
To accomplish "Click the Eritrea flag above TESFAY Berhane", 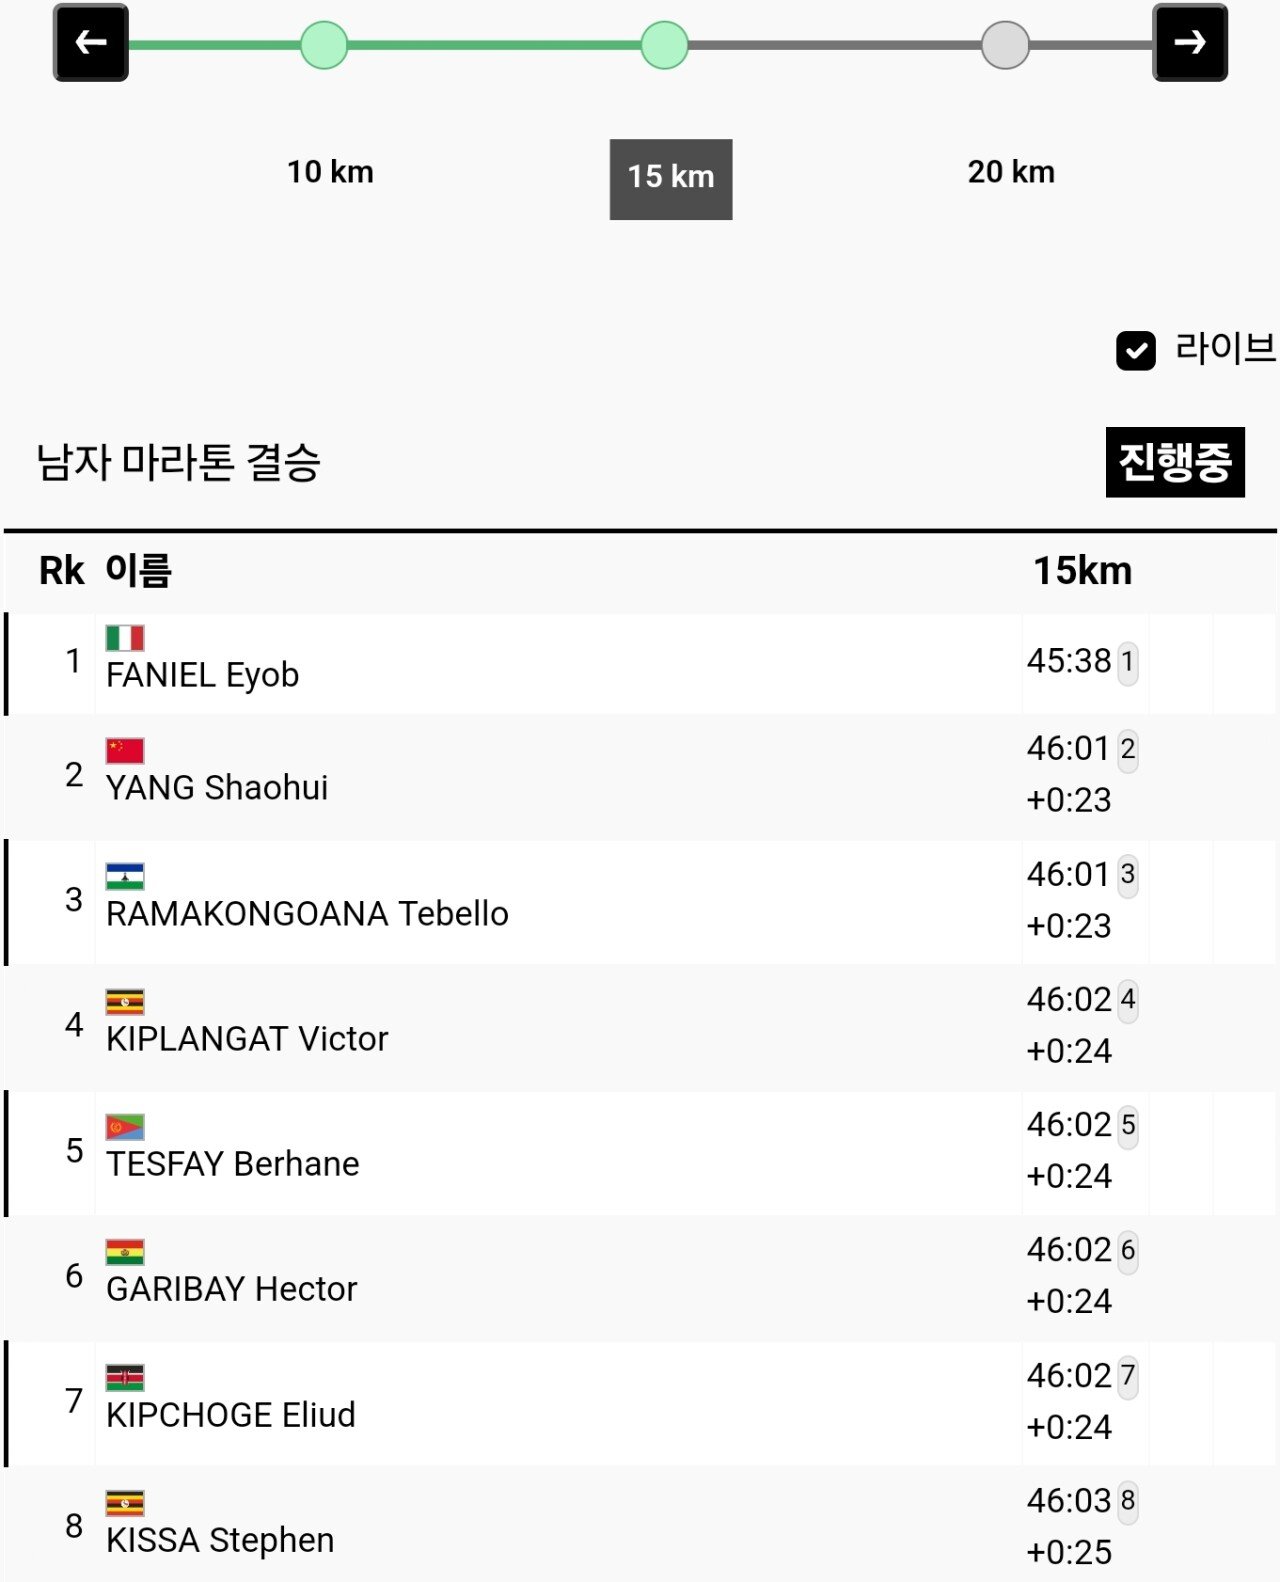I will click(125, 1127).
